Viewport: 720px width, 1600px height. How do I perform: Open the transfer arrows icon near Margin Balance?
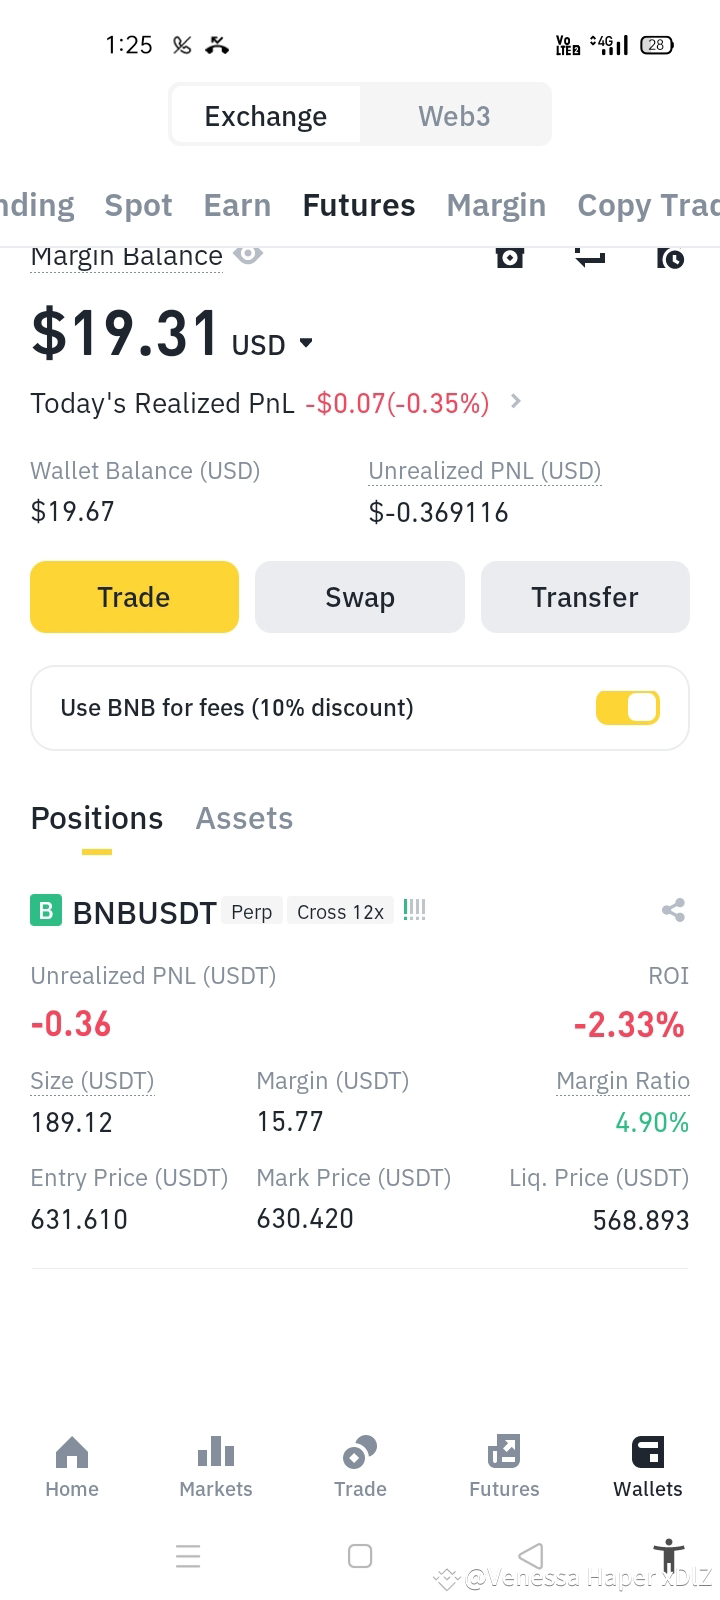[x=590, y=257]
